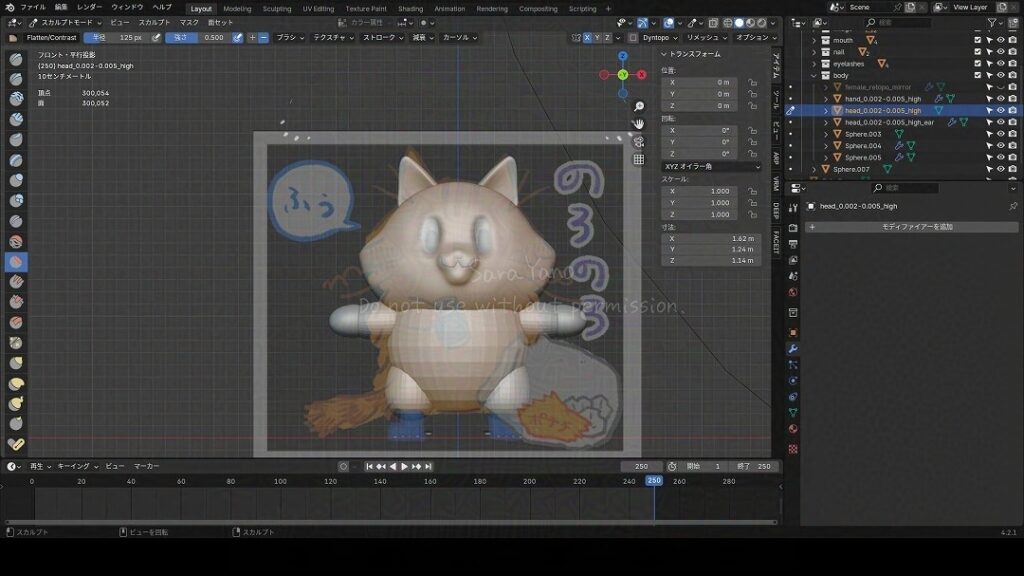Click the jump to last frame button
1024x576 pixels.
tap(429, 466)
